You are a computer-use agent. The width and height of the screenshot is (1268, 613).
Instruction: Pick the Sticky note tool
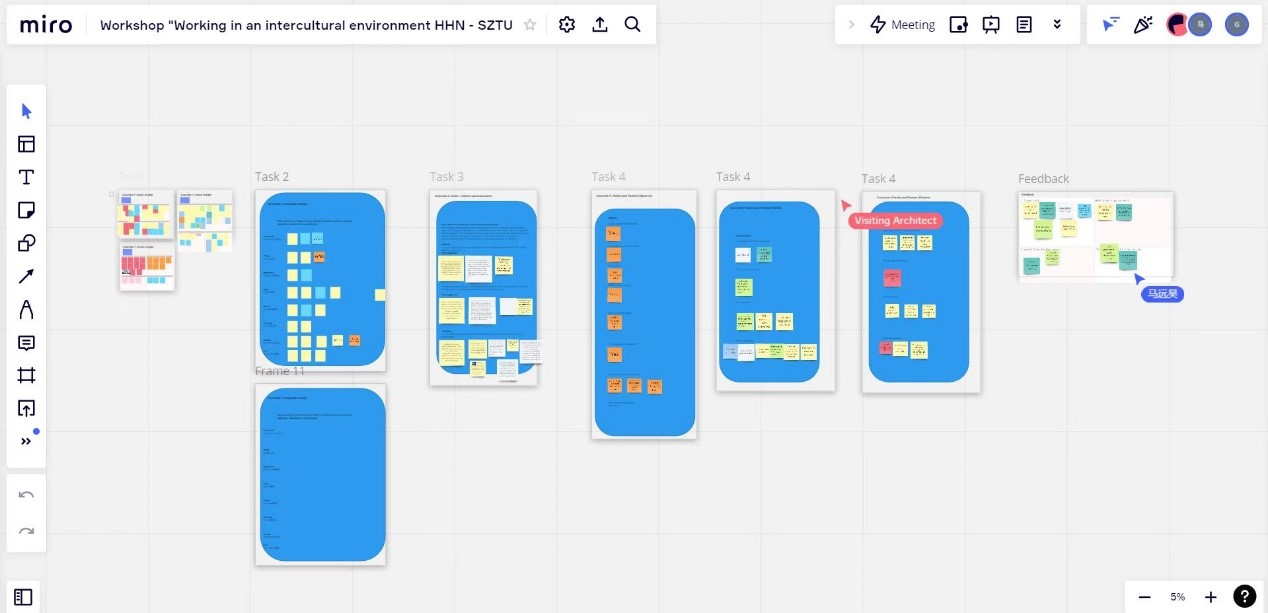click(x=27, y=211)
